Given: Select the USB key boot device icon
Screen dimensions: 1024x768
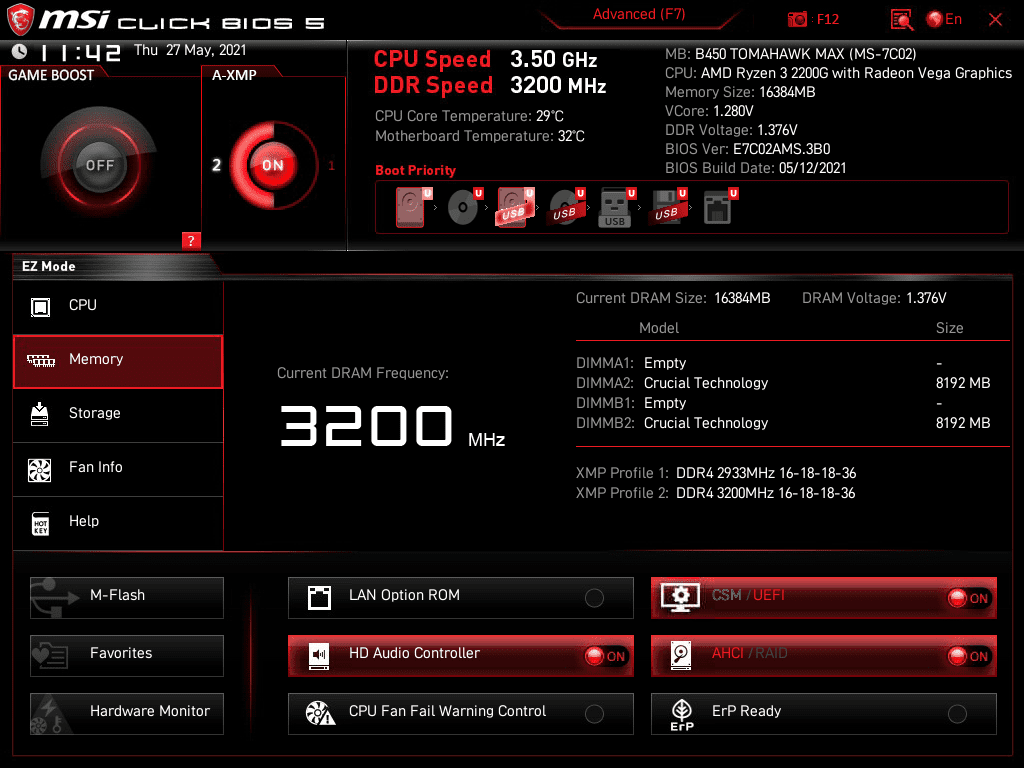Looking at the screenshot, I should pyautogui.click(x=617, y=208).
